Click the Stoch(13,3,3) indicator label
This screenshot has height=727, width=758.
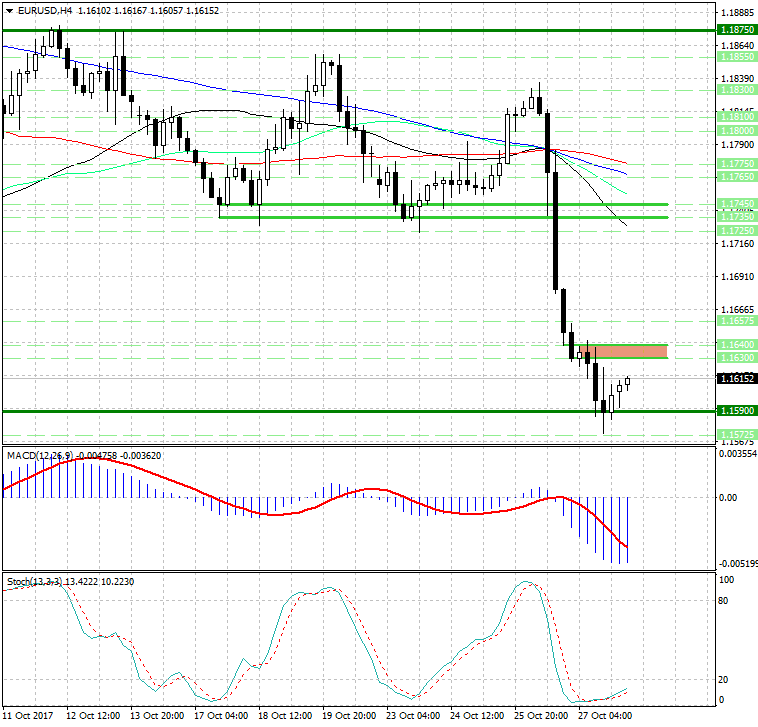[x=32, y=580]
